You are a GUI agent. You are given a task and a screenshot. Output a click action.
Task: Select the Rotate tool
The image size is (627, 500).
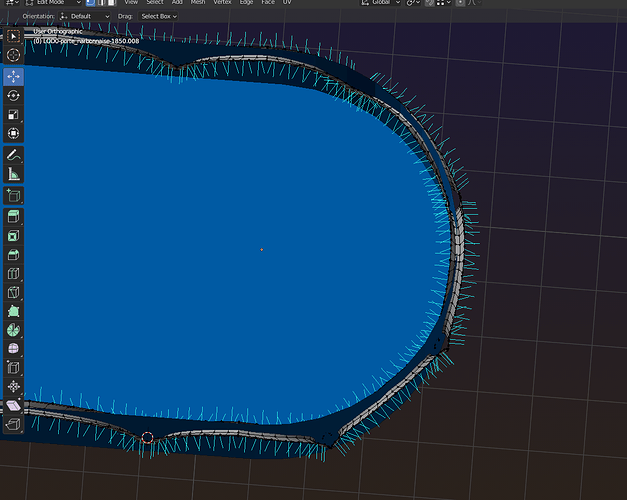pyautogui.click(x=13, y=95)
